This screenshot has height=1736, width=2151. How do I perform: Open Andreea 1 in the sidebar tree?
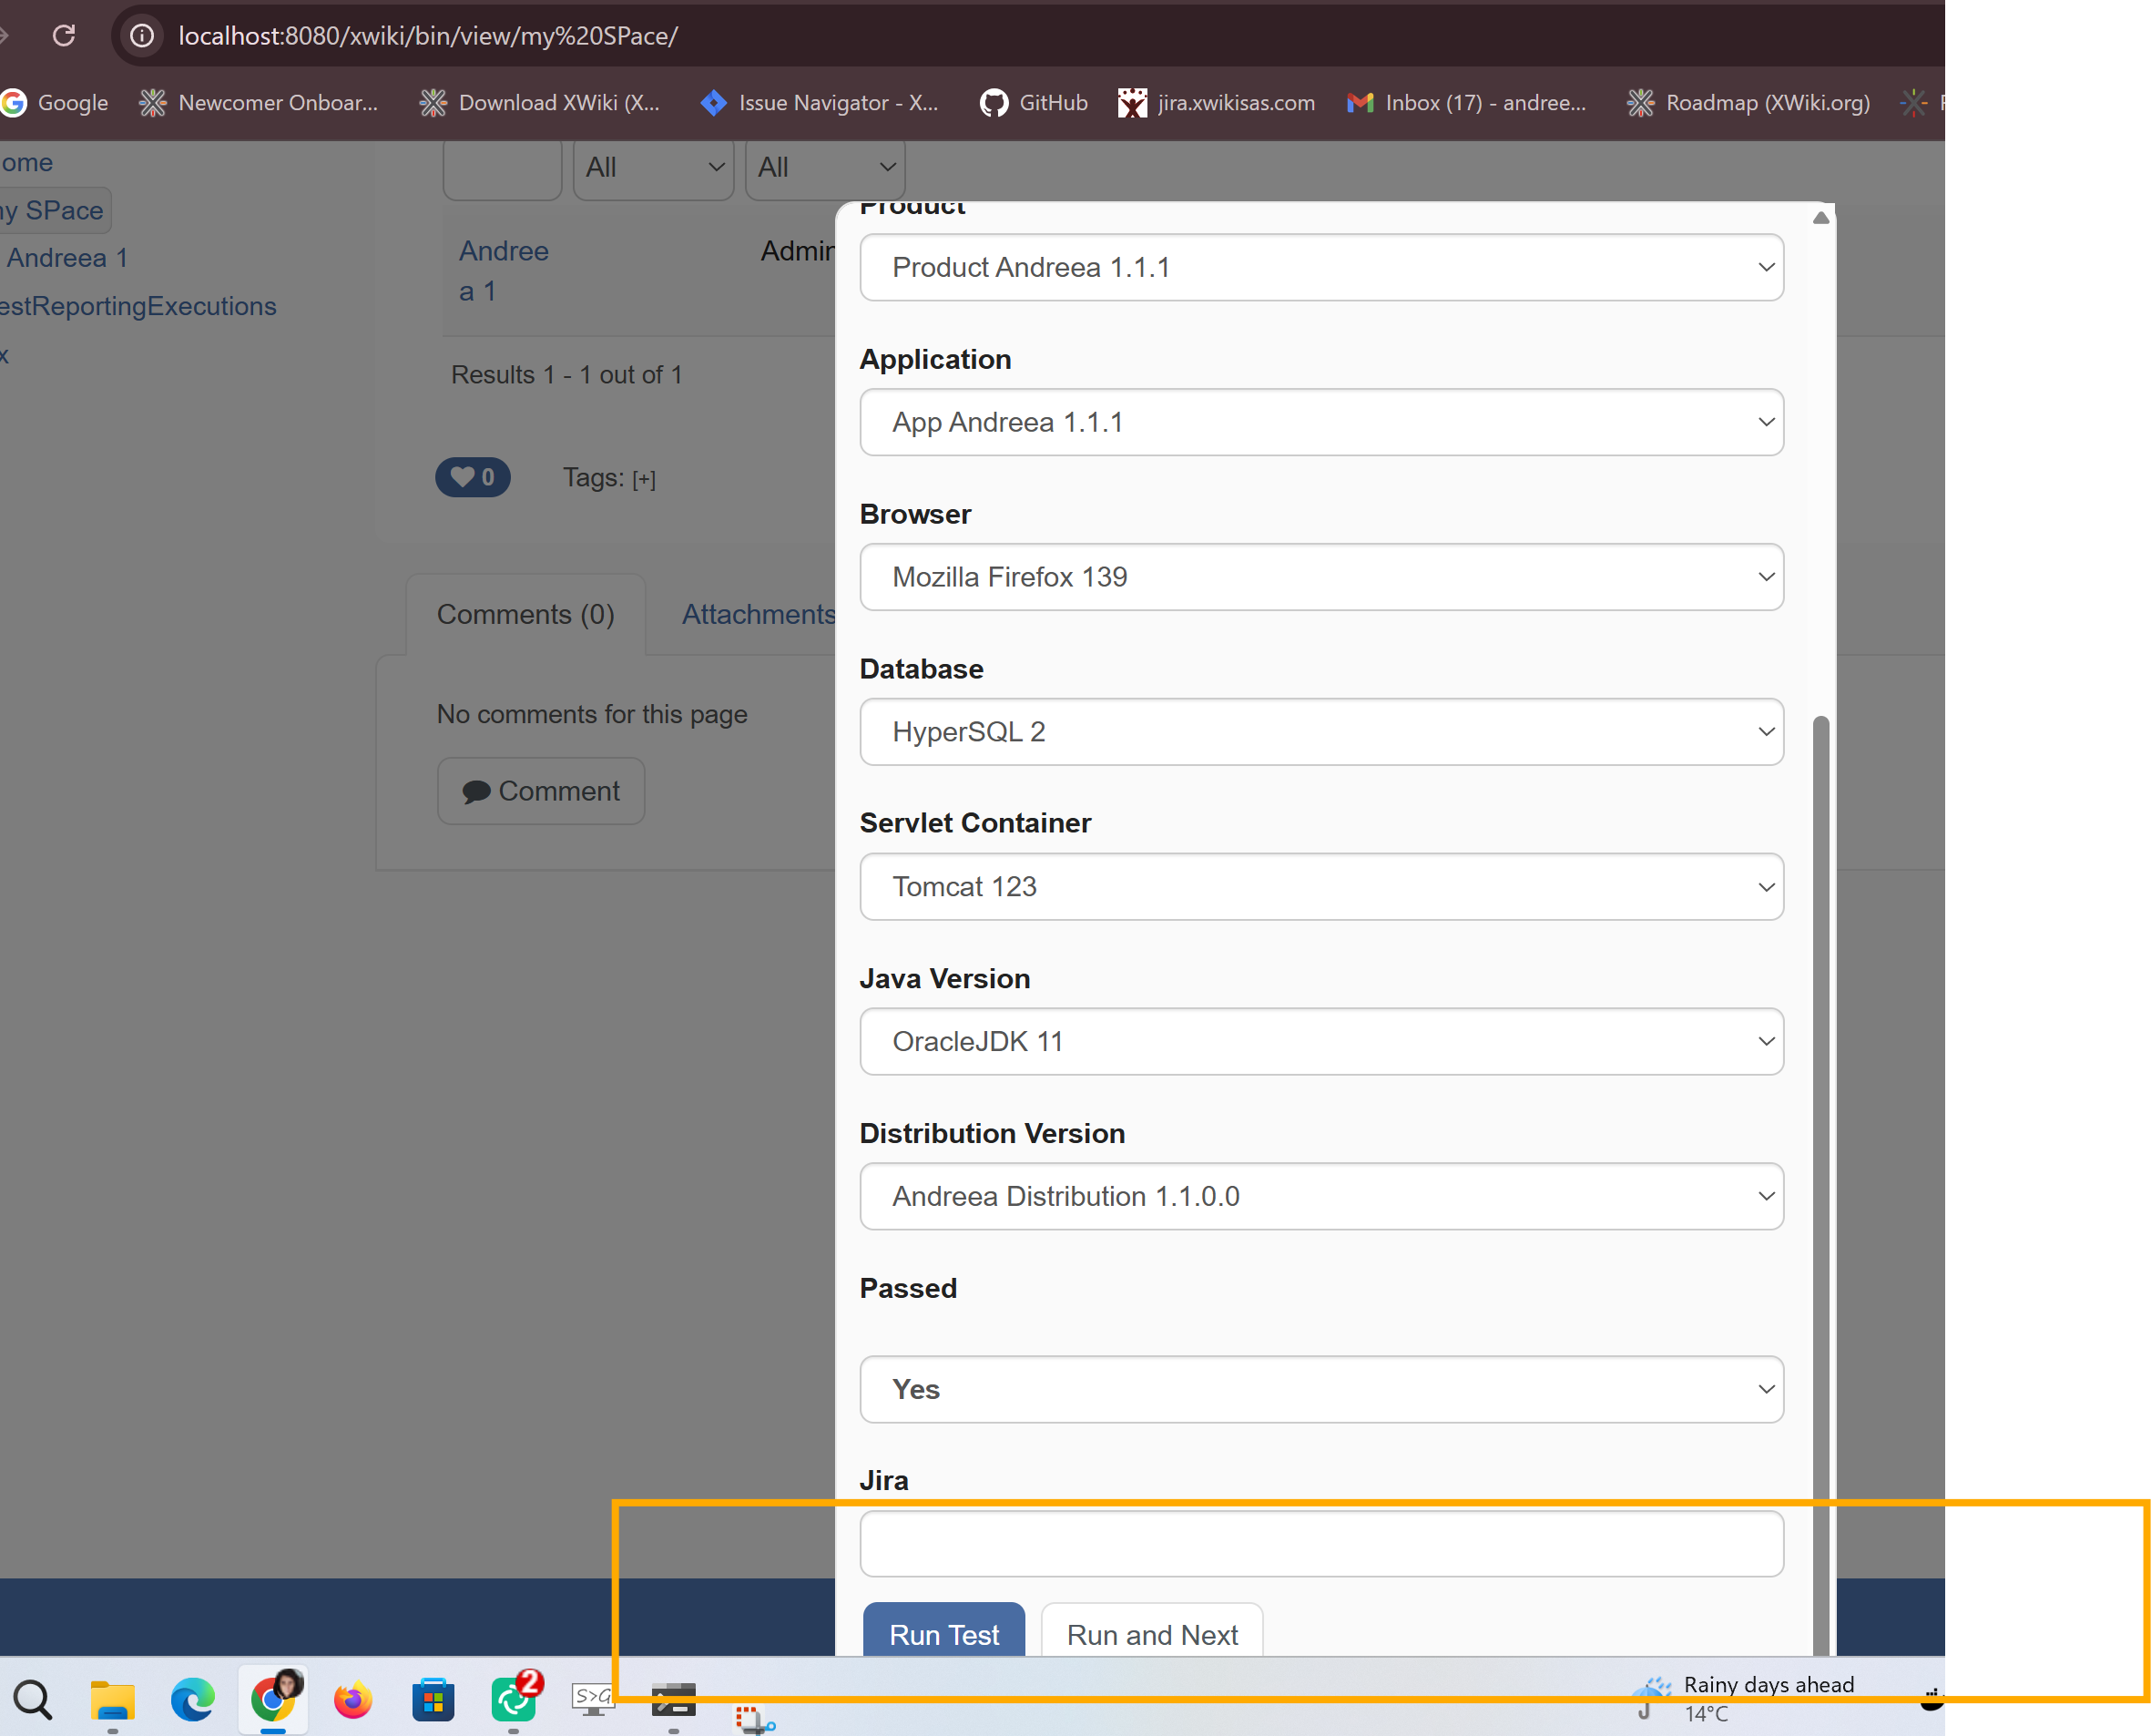[67, 258]
